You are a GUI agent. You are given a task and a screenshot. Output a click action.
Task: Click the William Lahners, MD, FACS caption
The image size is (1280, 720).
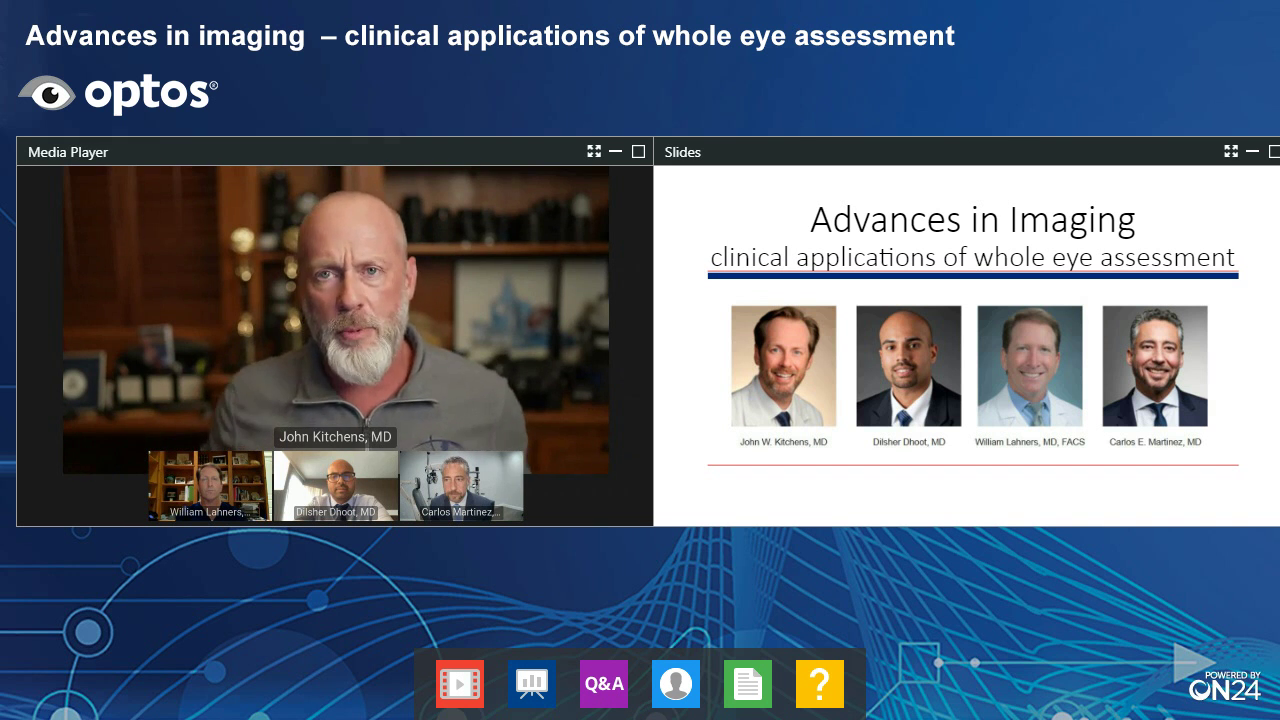pyautogui.click(x=1030, y=441)
